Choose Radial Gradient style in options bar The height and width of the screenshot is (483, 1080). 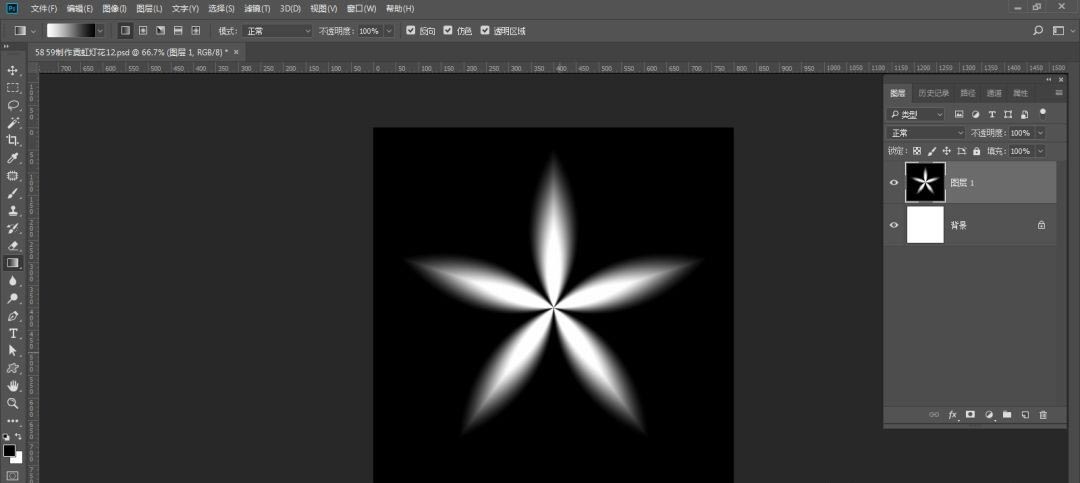143,31
